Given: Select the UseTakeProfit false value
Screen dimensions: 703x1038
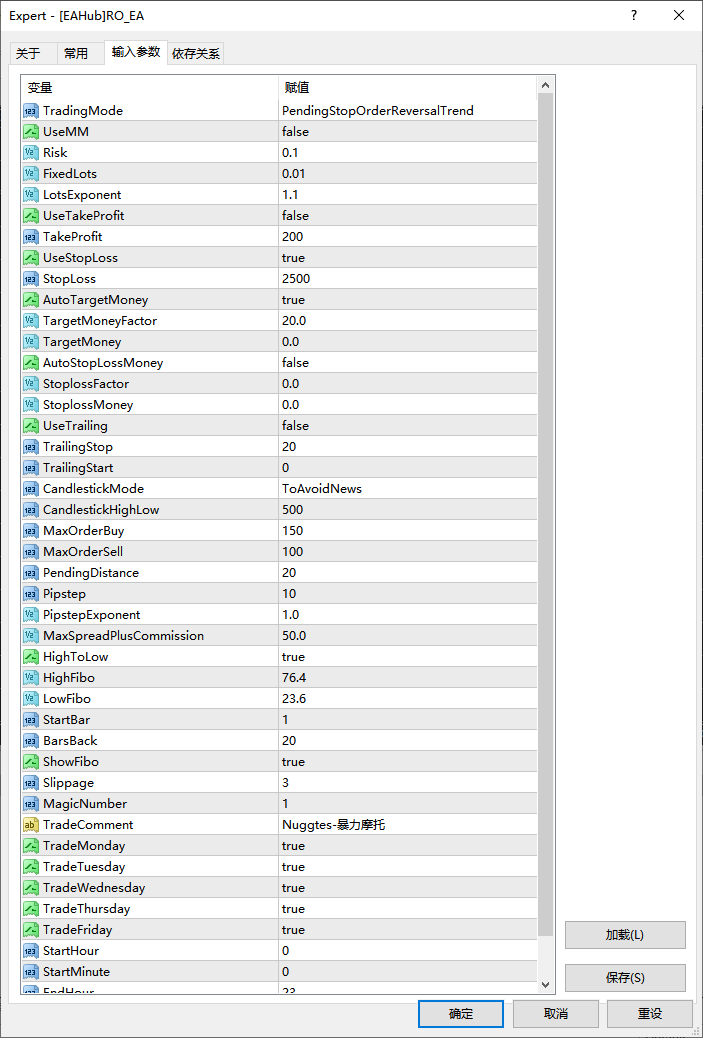Looking at the screenshot, I should (295, 216).
